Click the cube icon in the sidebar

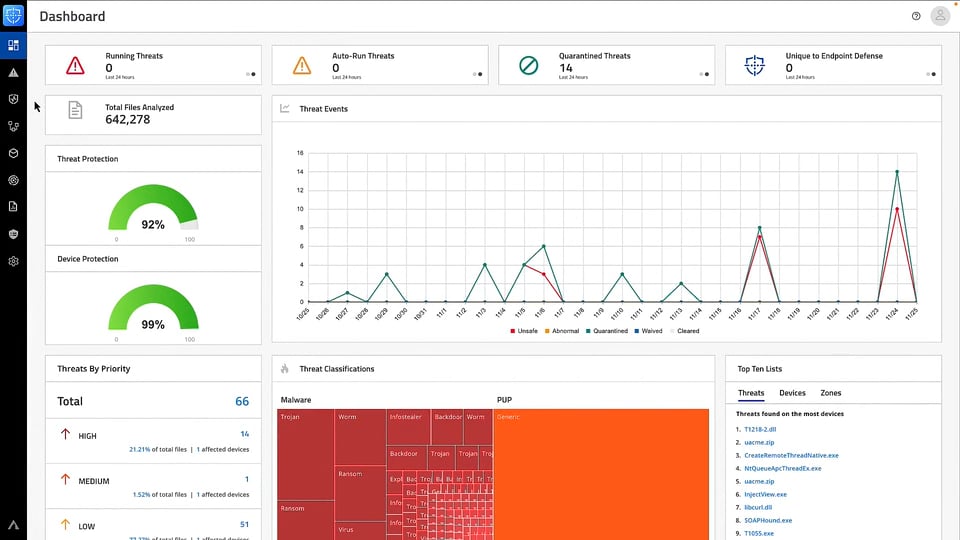point(13,154)
